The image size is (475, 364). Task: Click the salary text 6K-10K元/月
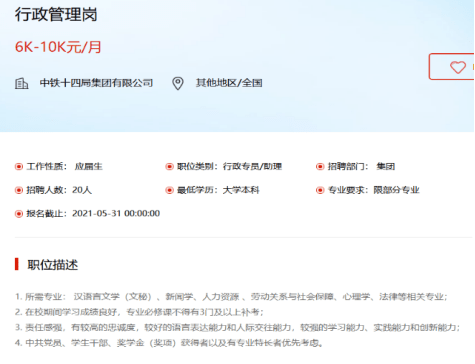point(58,47)
